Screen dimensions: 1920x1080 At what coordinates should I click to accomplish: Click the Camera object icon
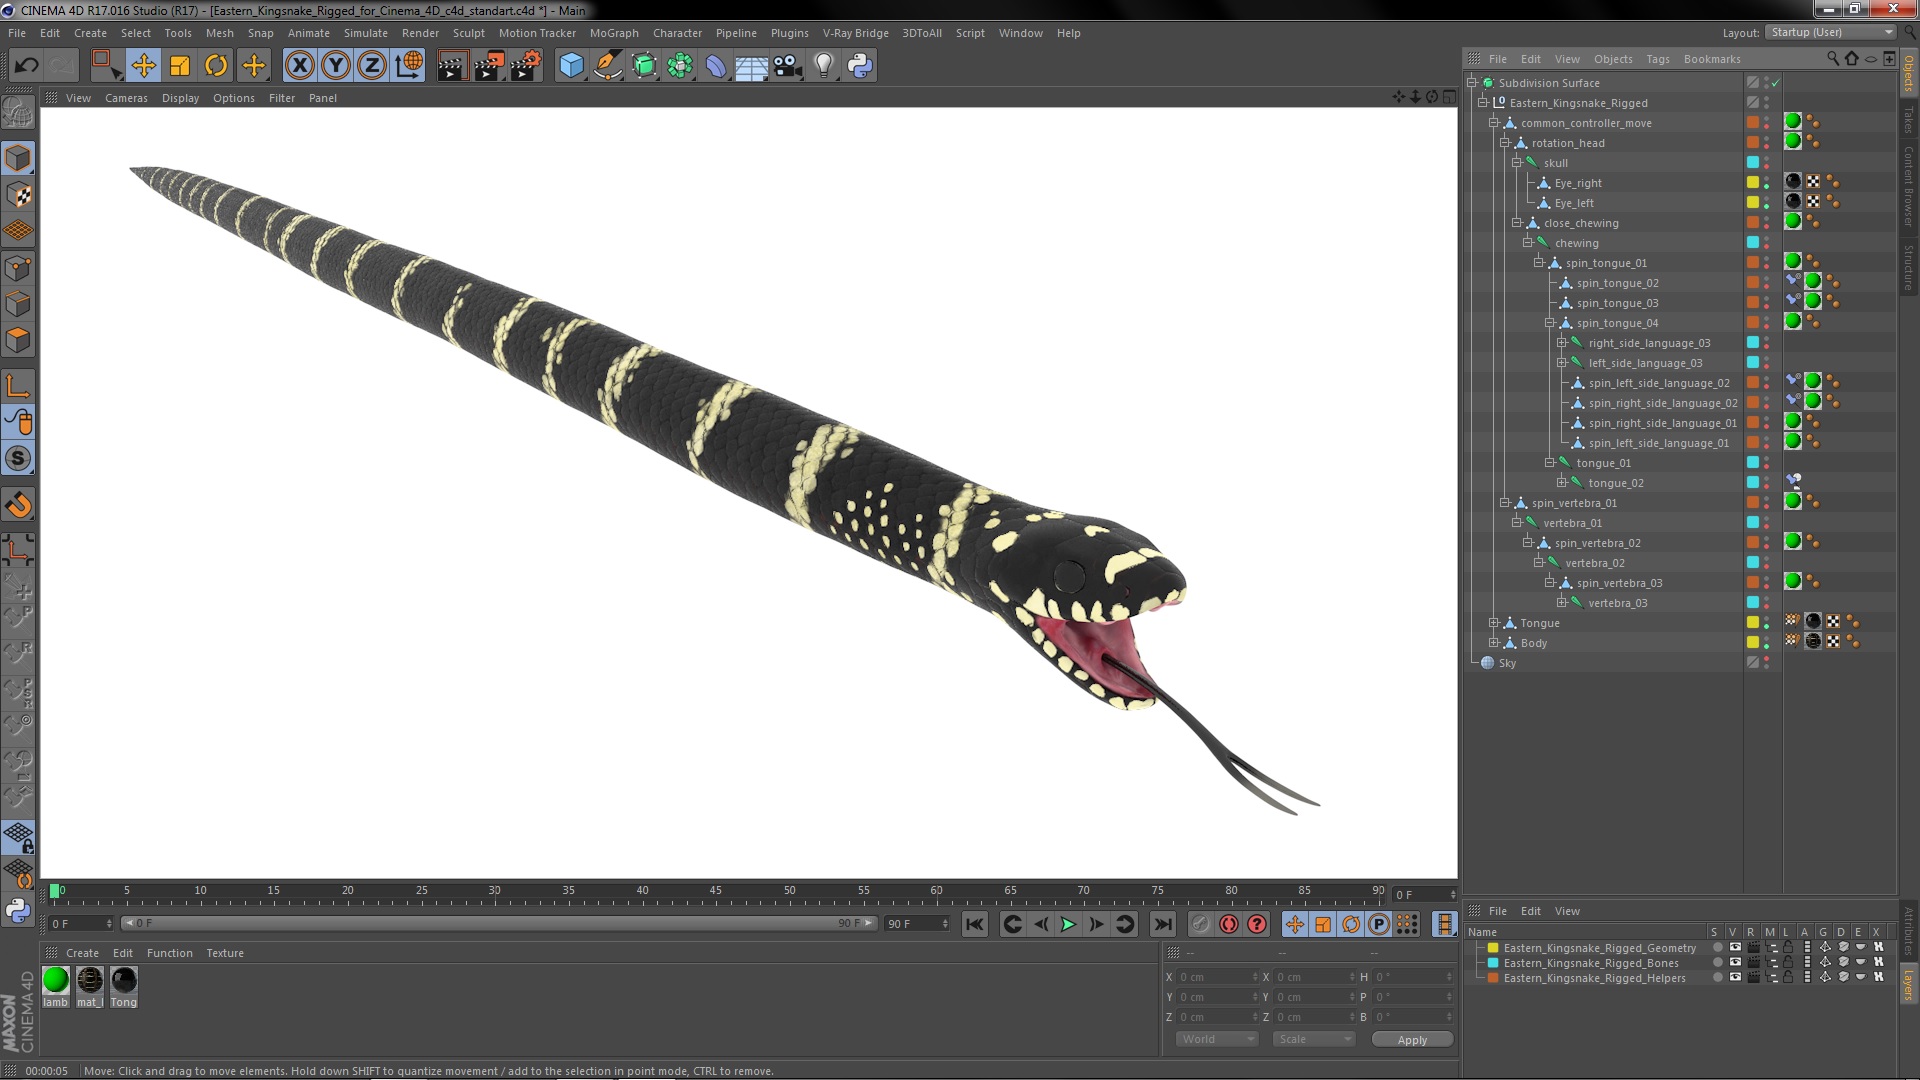(x=788, y=66)
